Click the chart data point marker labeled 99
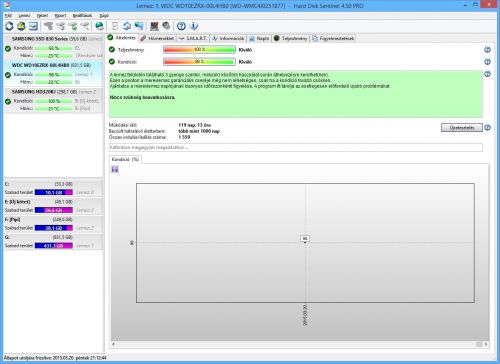Image resolution: width=500 pixels, height=364 pixels. pyautogui.click(x=305, y=239)
